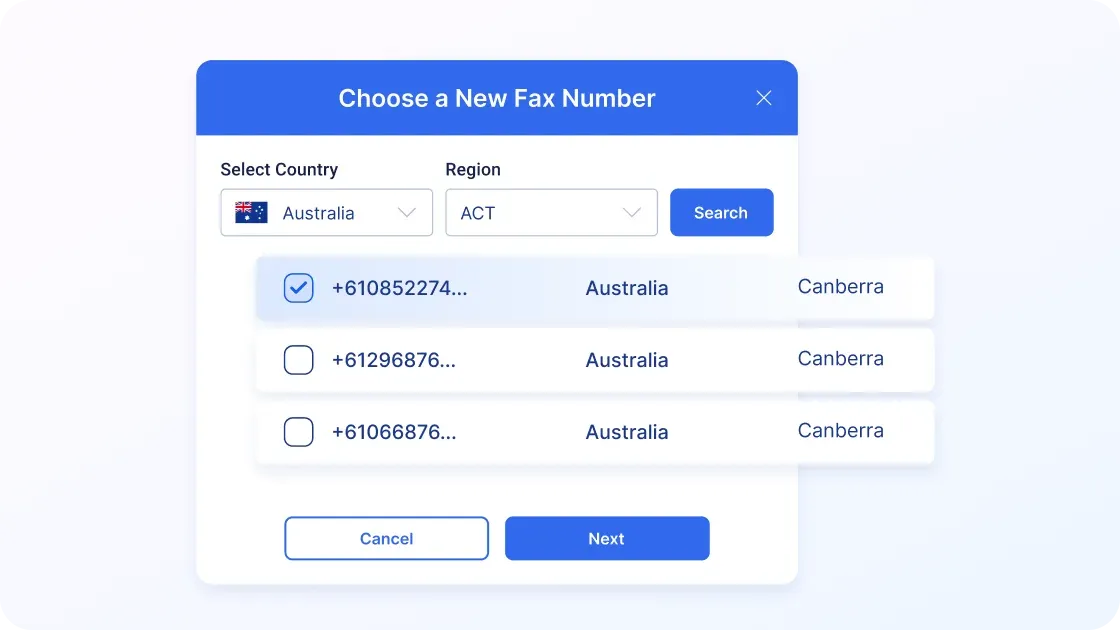Select the +61066876... phone number text

[393, 432]
